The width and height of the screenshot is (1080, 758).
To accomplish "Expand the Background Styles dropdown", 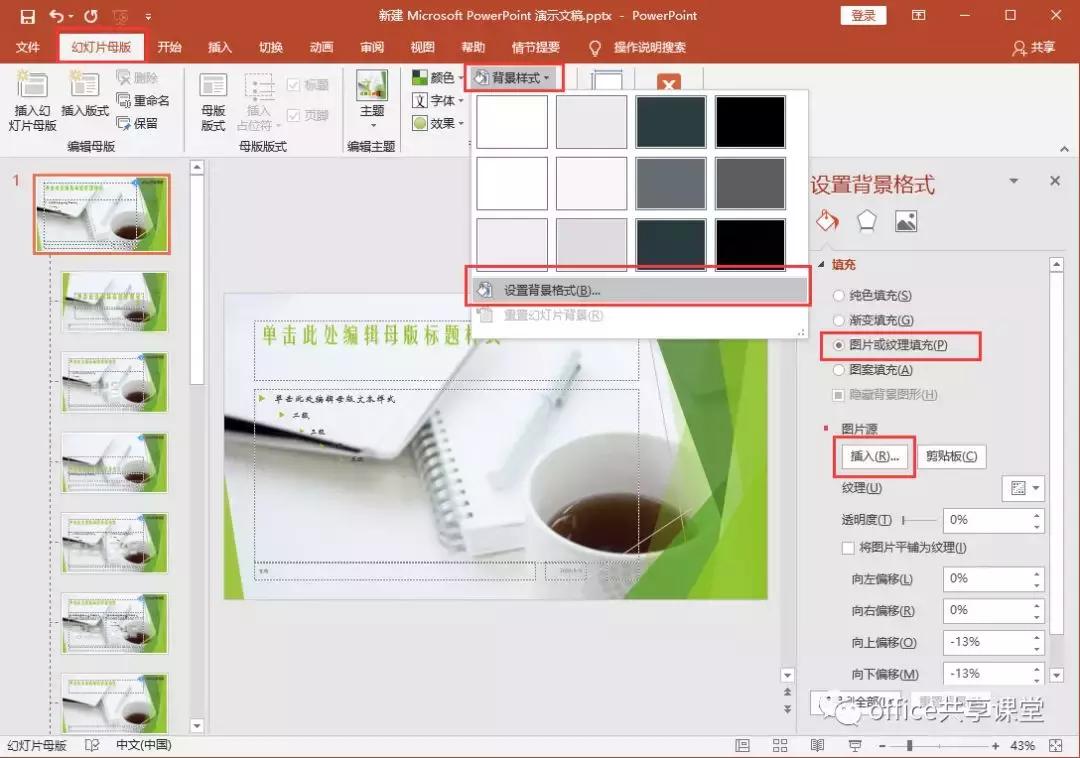I will click(x=514, y=77).
